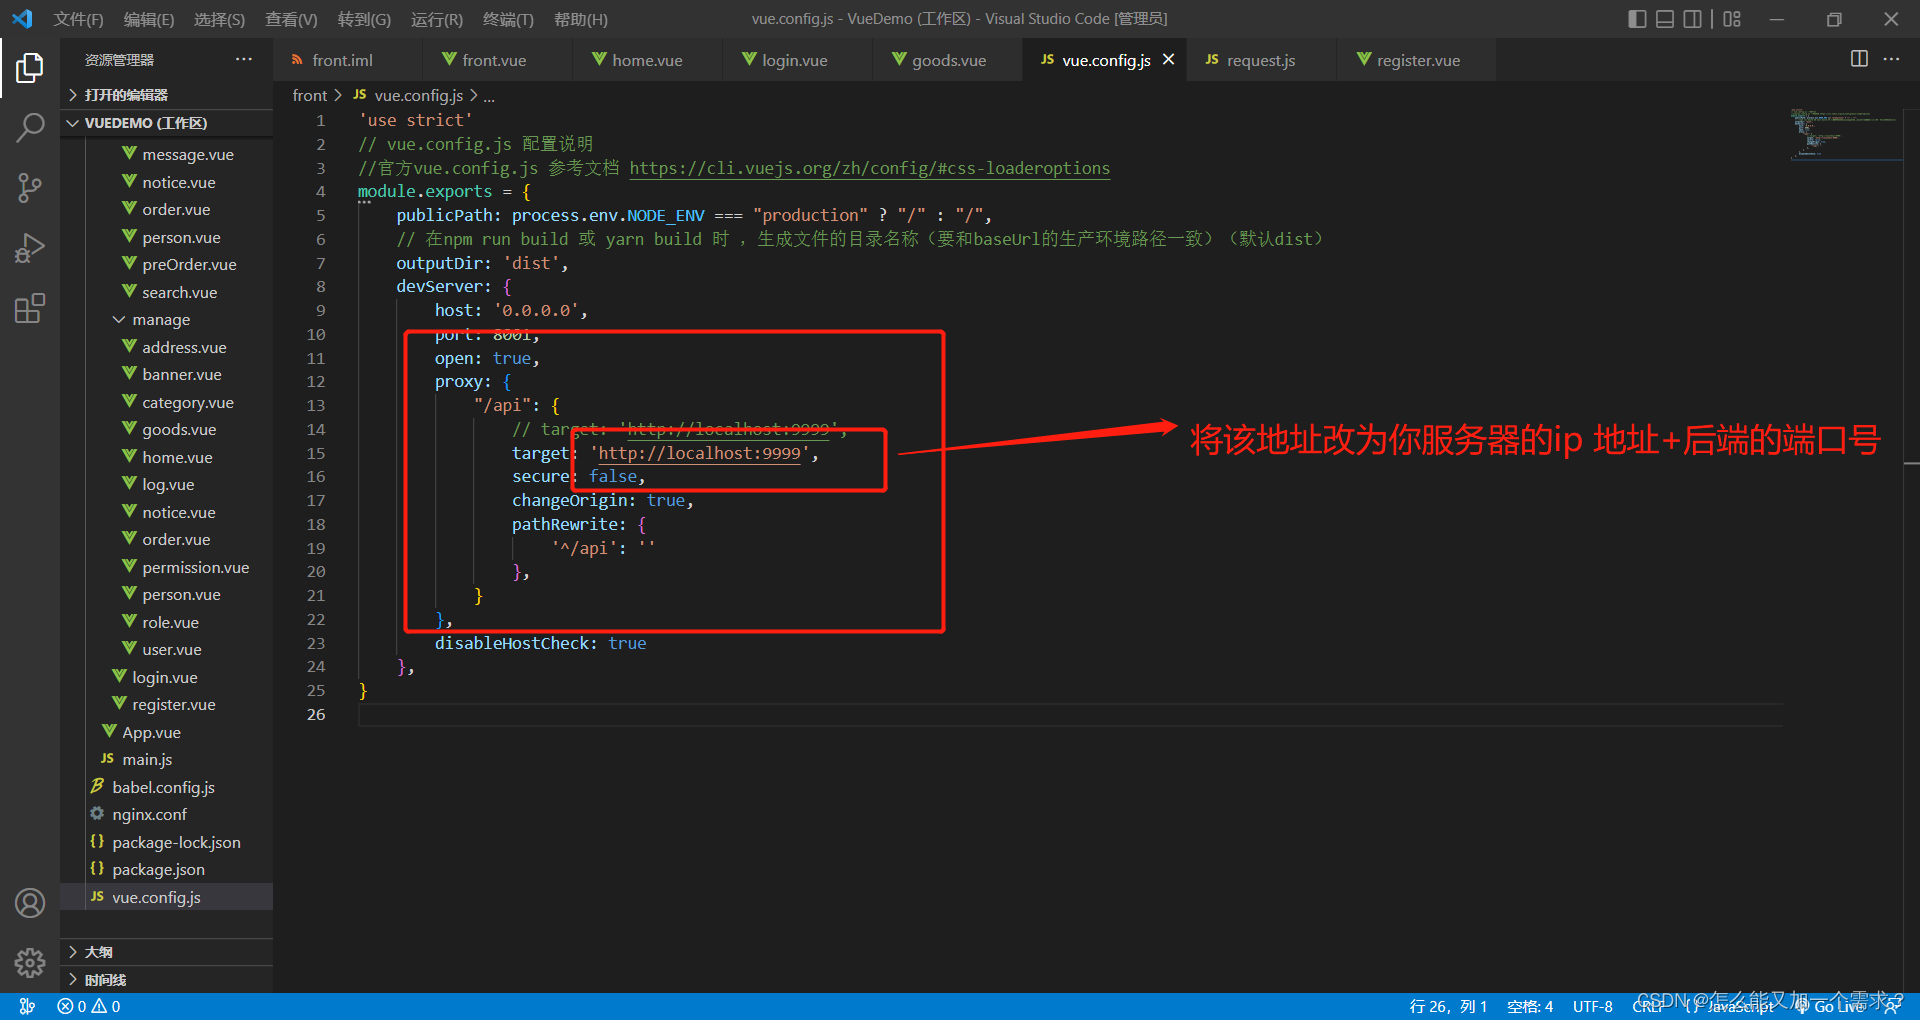Click the VS Code logo icon
1920x1020 pixels.
point(22,19)
